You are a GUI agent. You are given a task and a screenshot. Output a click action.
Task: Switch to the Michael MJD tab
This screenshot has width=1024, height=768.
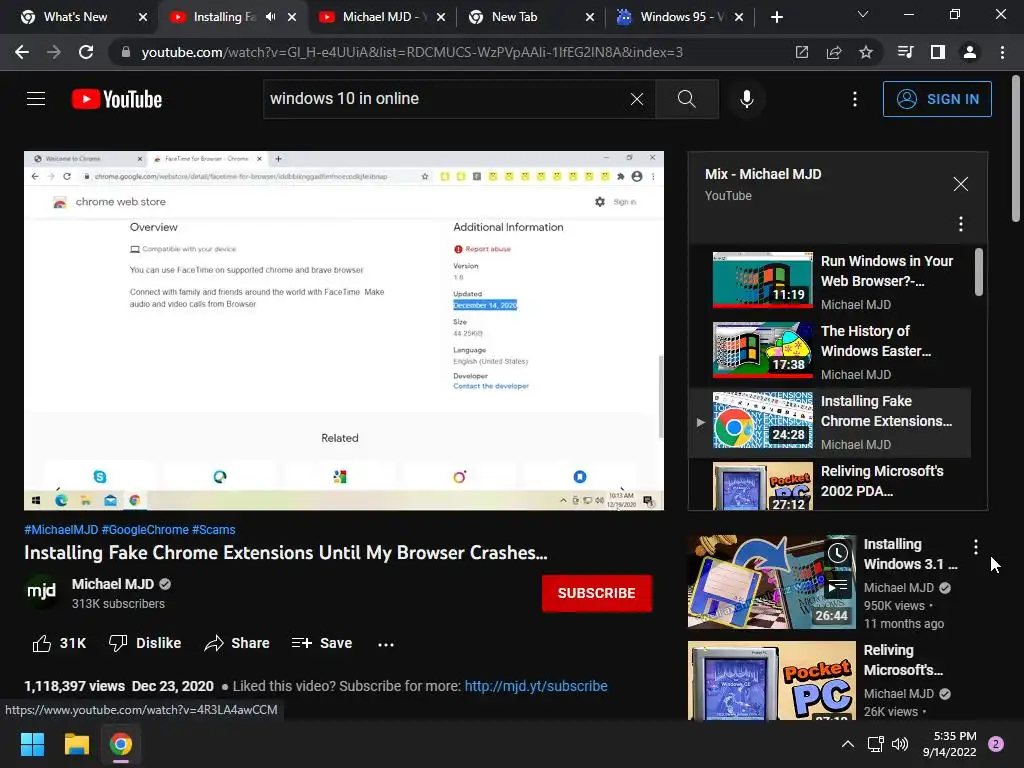tap(383, 17)
